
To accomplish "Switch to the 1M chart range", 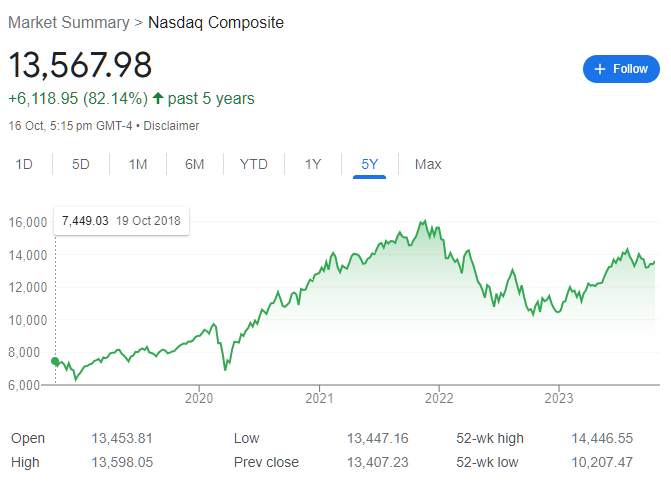I will point(138,164).
